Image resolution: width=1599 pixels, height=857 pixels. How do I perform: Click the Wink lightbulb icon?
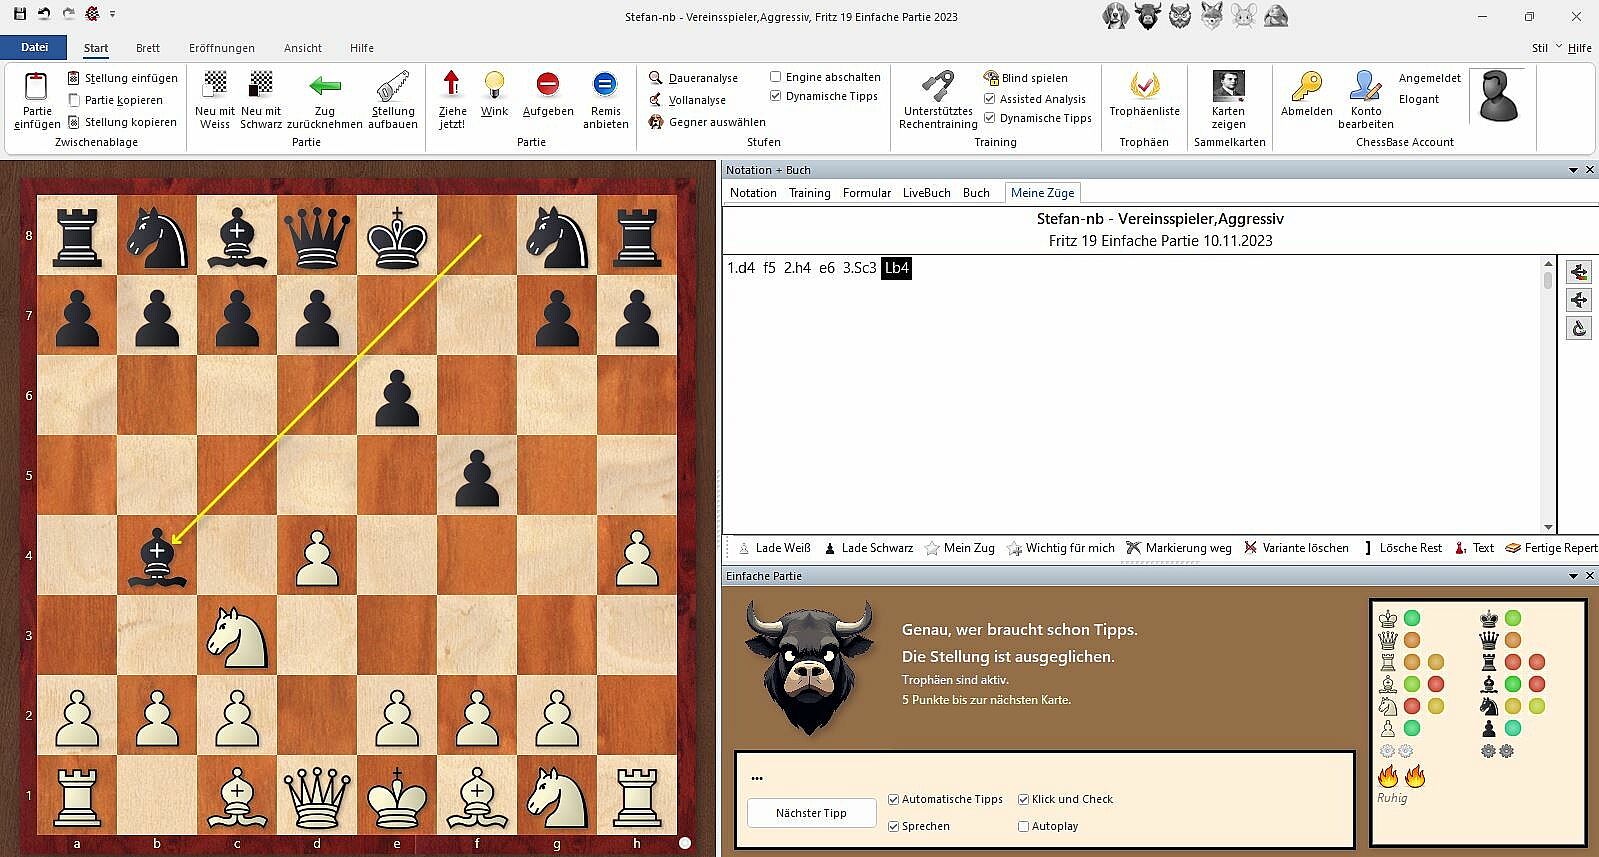click(x=494, y=84)
